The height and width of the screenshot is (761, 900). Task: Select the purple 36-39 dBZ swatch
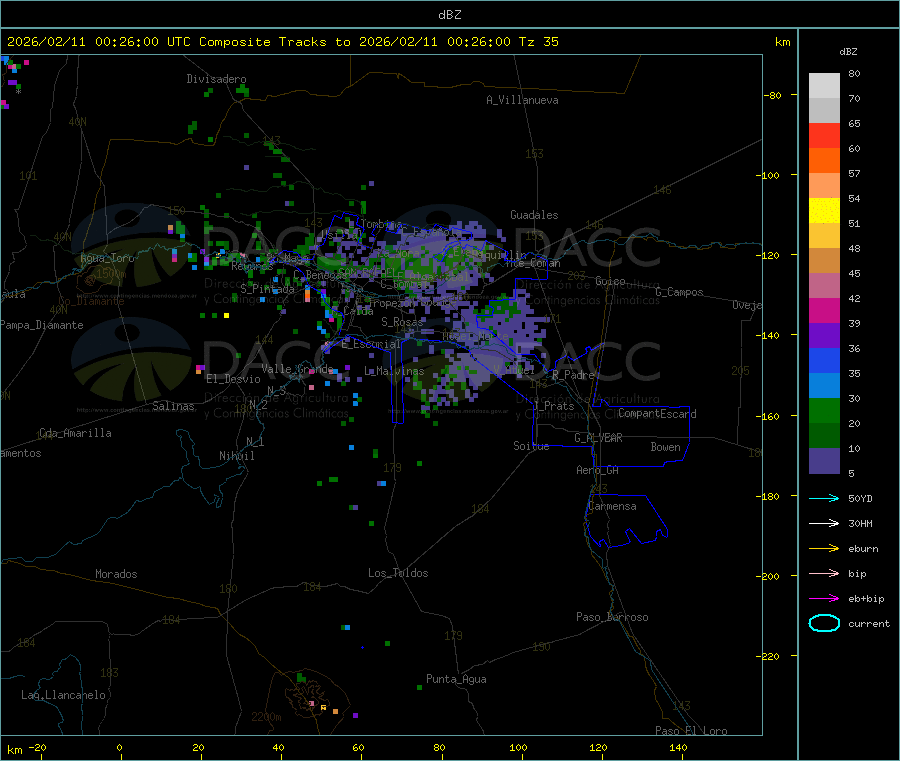824,335
